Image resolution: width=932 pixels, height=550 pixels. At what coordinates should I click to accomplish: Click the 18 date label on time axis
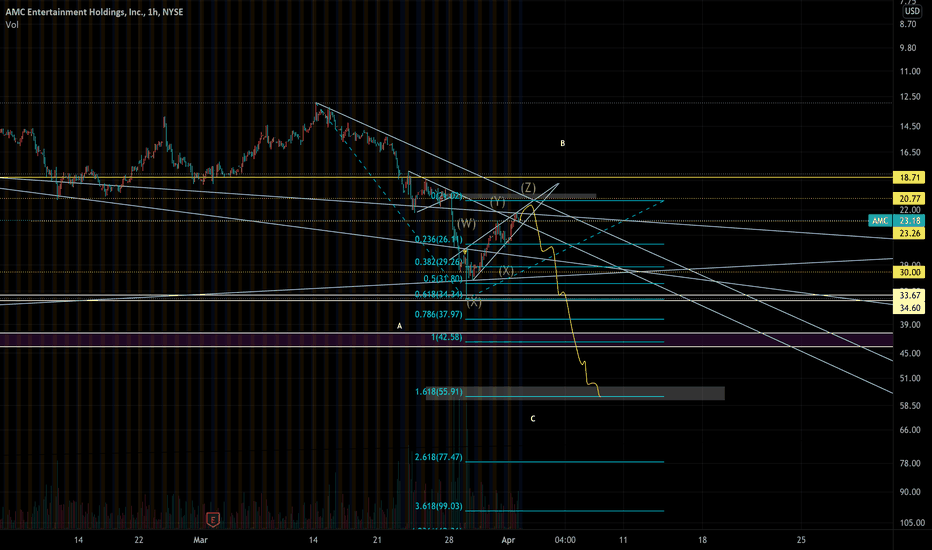702,540
